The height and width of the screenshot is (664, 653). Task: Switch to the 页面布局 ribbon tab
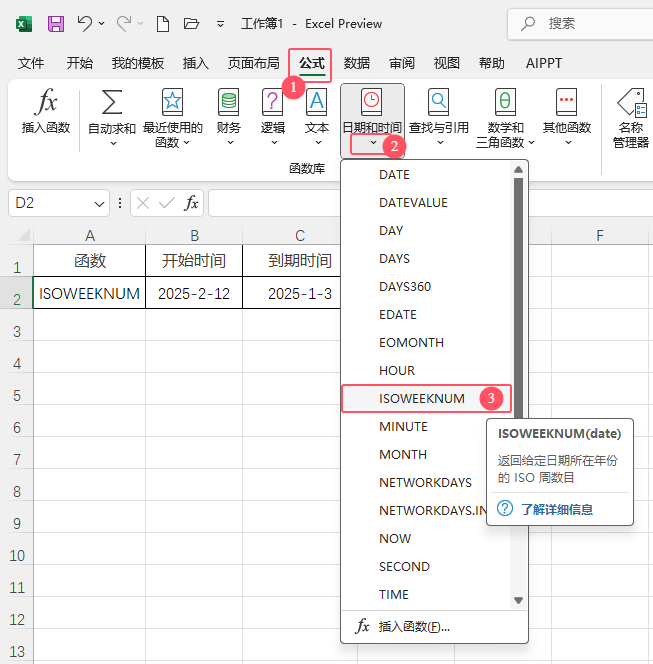(253, 63)
